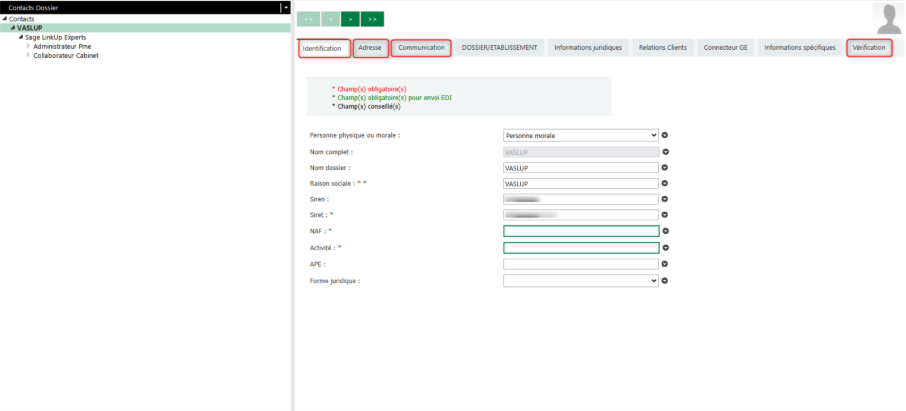This screenshot has width=906, height=411.
Task: Collapse the Sage LinkUp Experts node
Action: [x=20, y=37]
